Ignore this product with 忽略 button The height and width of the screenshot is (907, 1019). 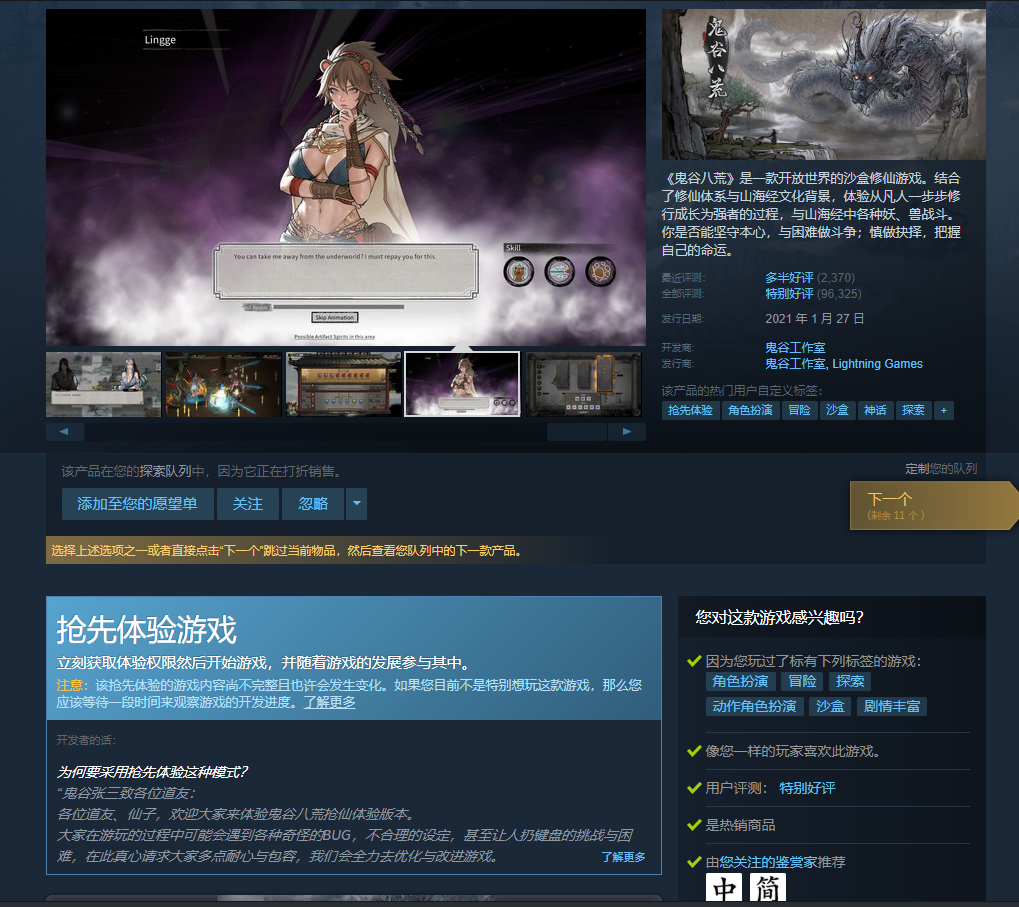tap(313, 504)
